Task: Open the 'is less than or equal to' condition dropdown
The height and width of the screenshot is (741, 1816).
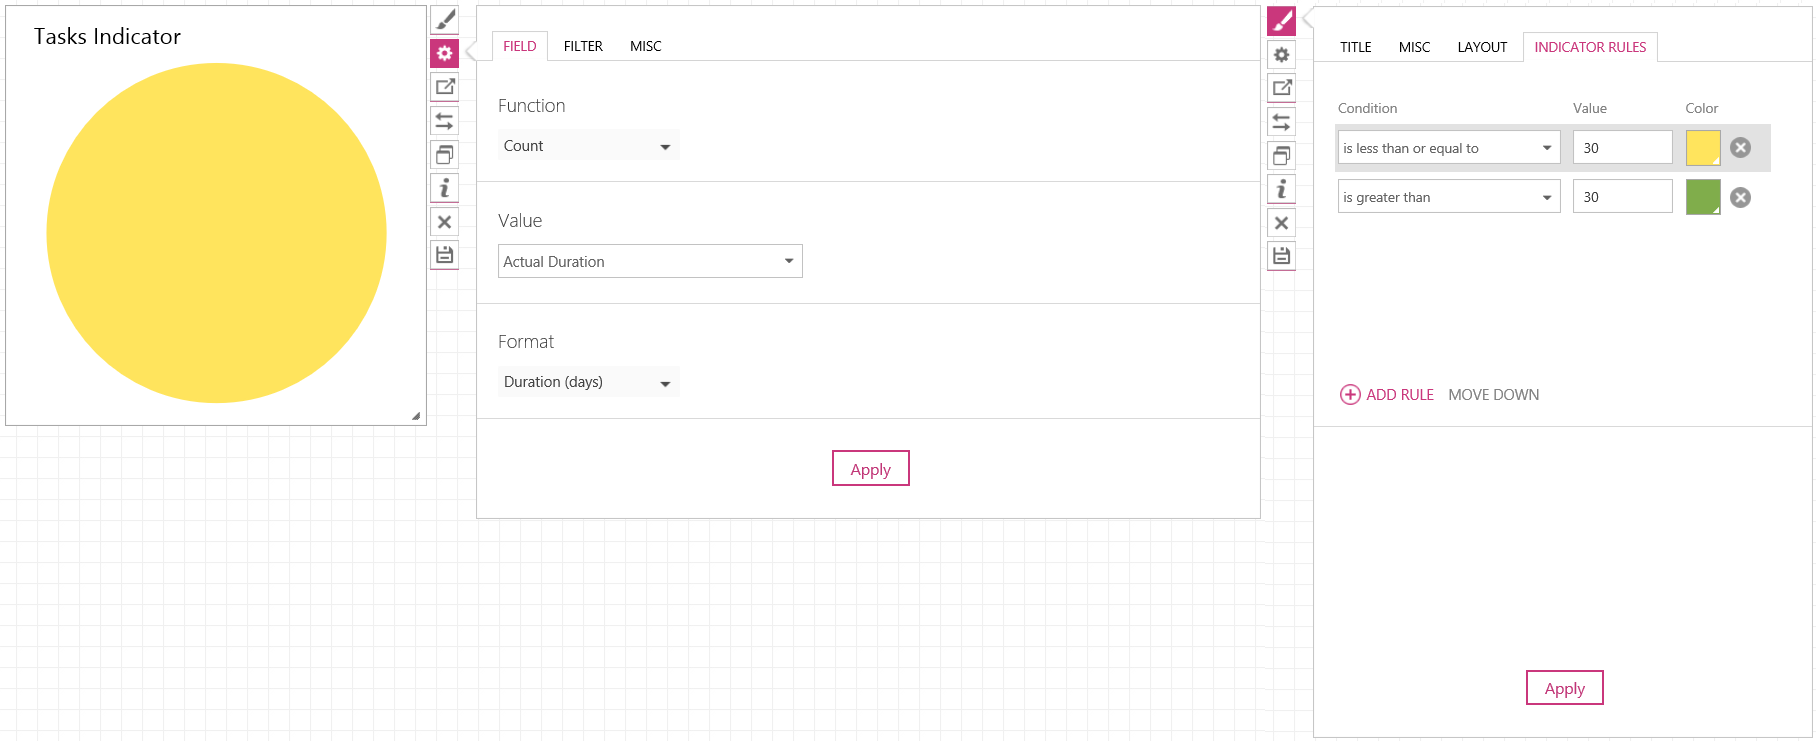Action: 1449,148
